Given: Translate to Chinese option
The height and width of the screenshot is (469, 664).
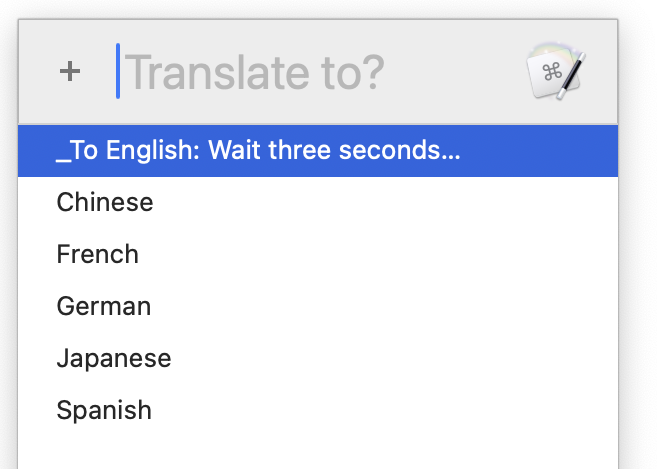Looking at the screenshot, I should click(x=105, y=202).
